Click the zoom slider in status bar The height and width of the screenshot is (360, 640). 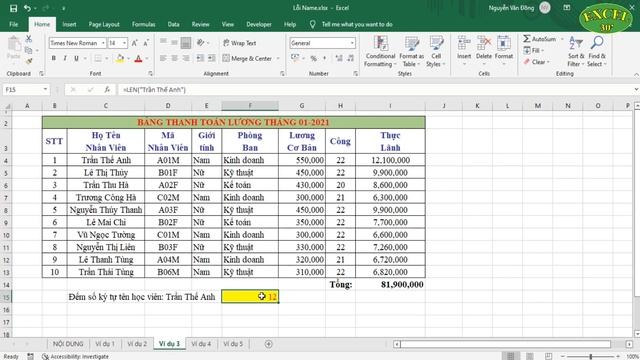coord(590,356)
